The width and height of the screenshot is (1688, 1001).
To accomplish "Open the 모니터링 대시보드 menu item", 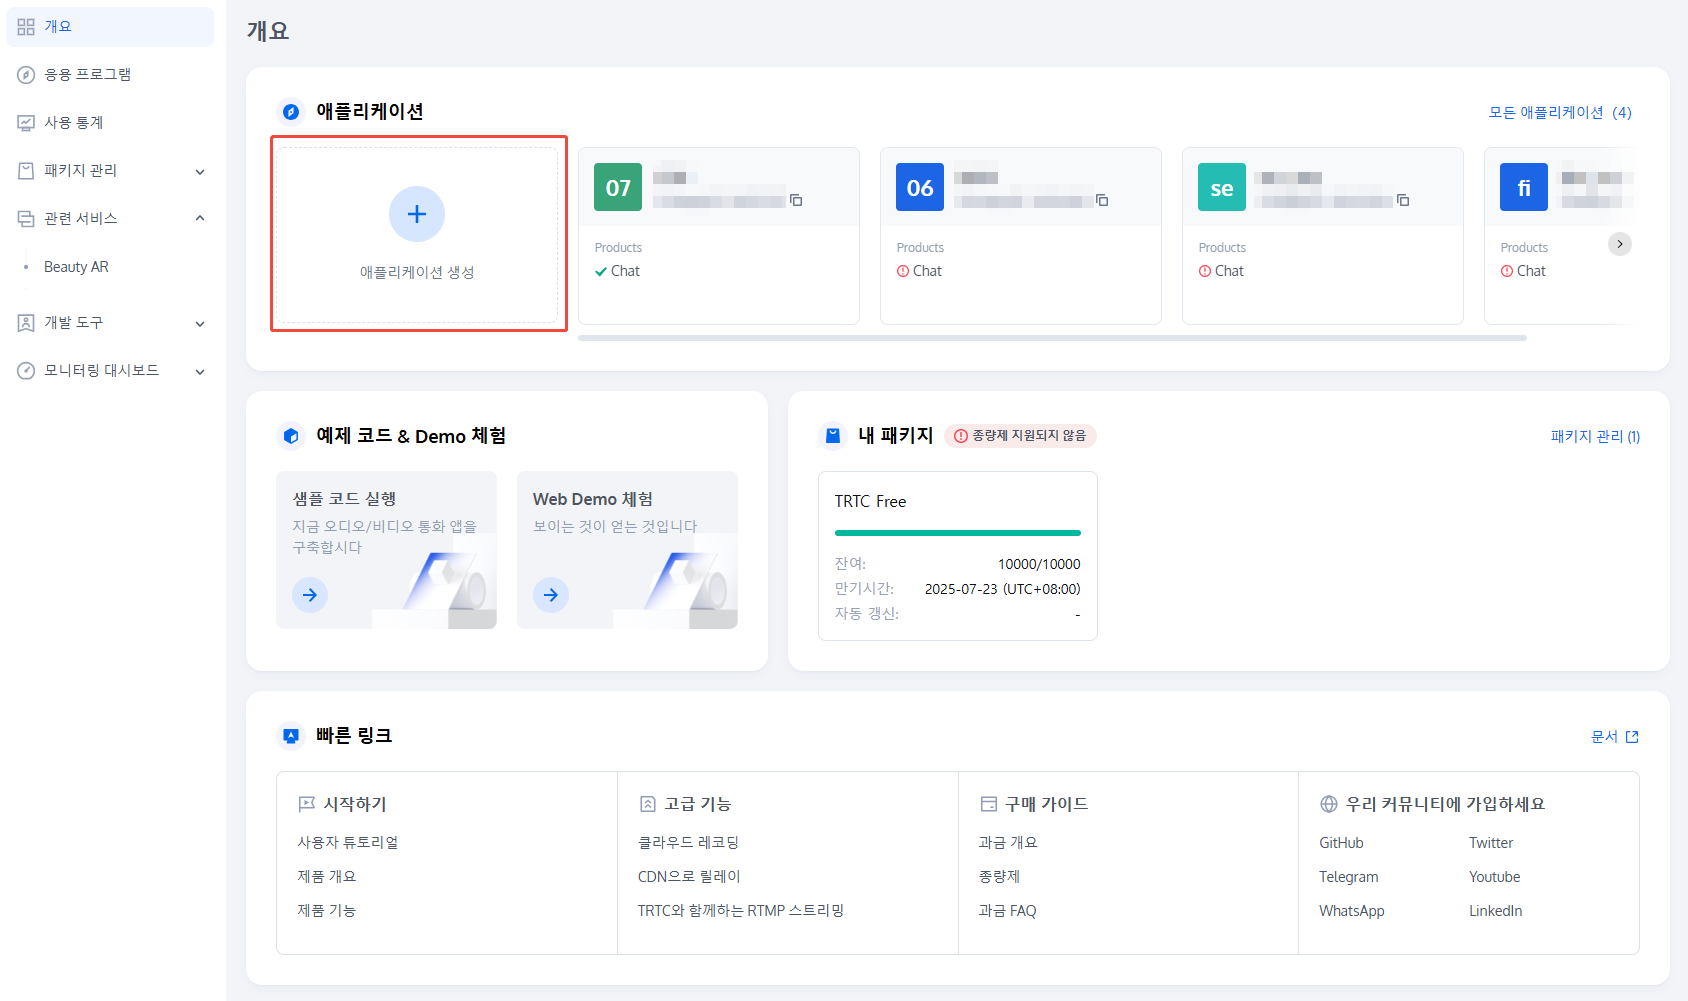I will (110, 371).
